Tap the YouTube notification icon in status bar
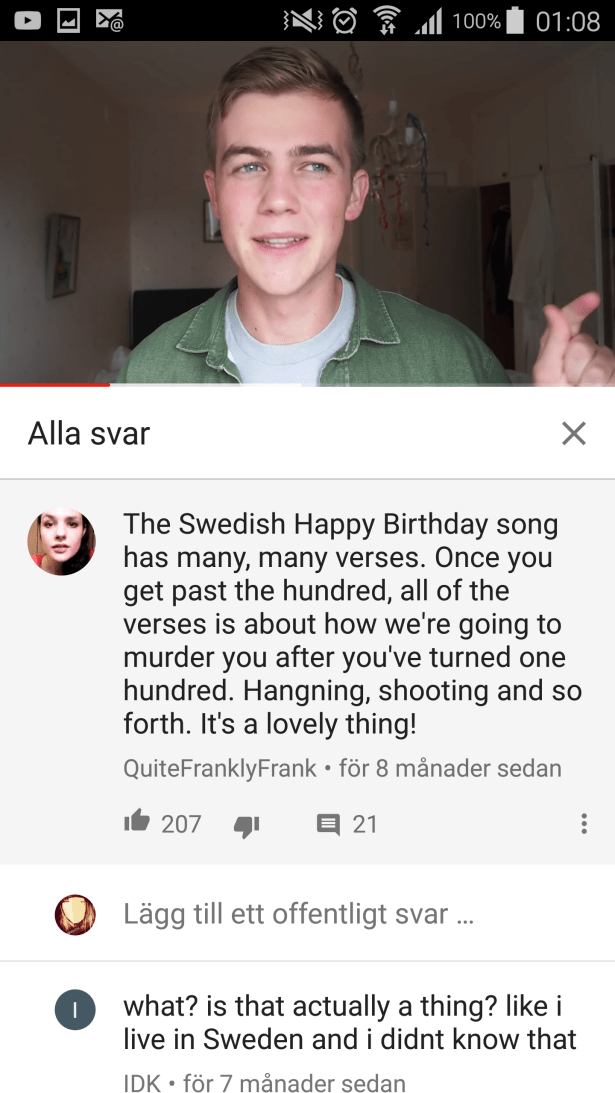 [28, 21]
